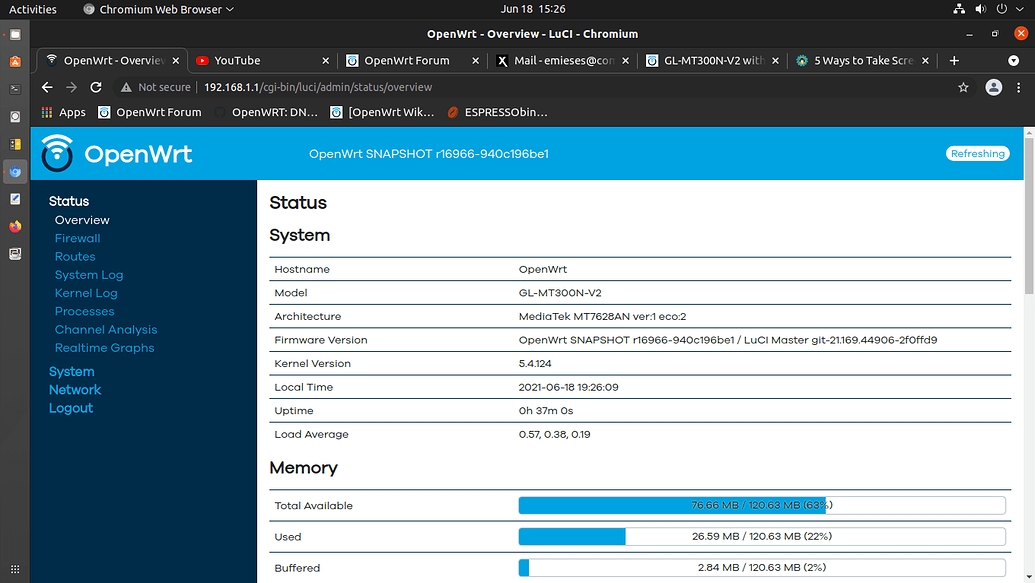Open the Chromium profile avatar
The width and height of the screenshot is (1035, 583).
click(x=993, y=87)
